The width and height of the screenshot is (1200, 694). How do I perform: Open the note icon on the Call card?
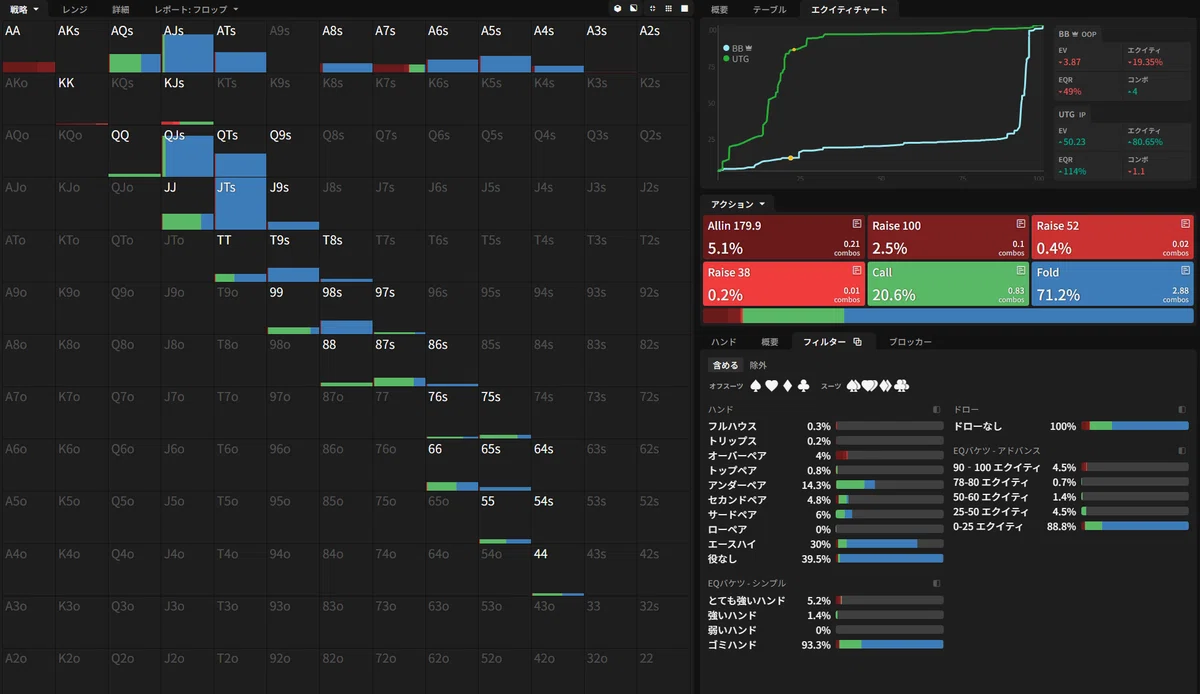click(1022, 270)
